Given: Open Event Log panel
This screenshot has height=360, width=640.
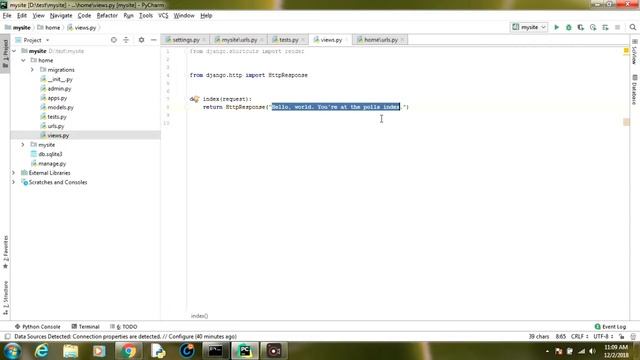Looking at the screenshot, I should coord(610,327).
